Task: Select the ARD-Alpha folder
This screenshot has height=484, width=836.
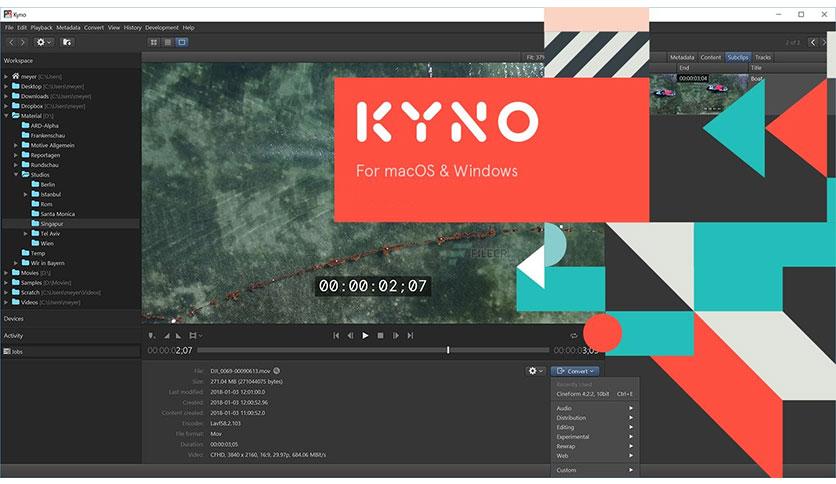Action: click(40, 126)
